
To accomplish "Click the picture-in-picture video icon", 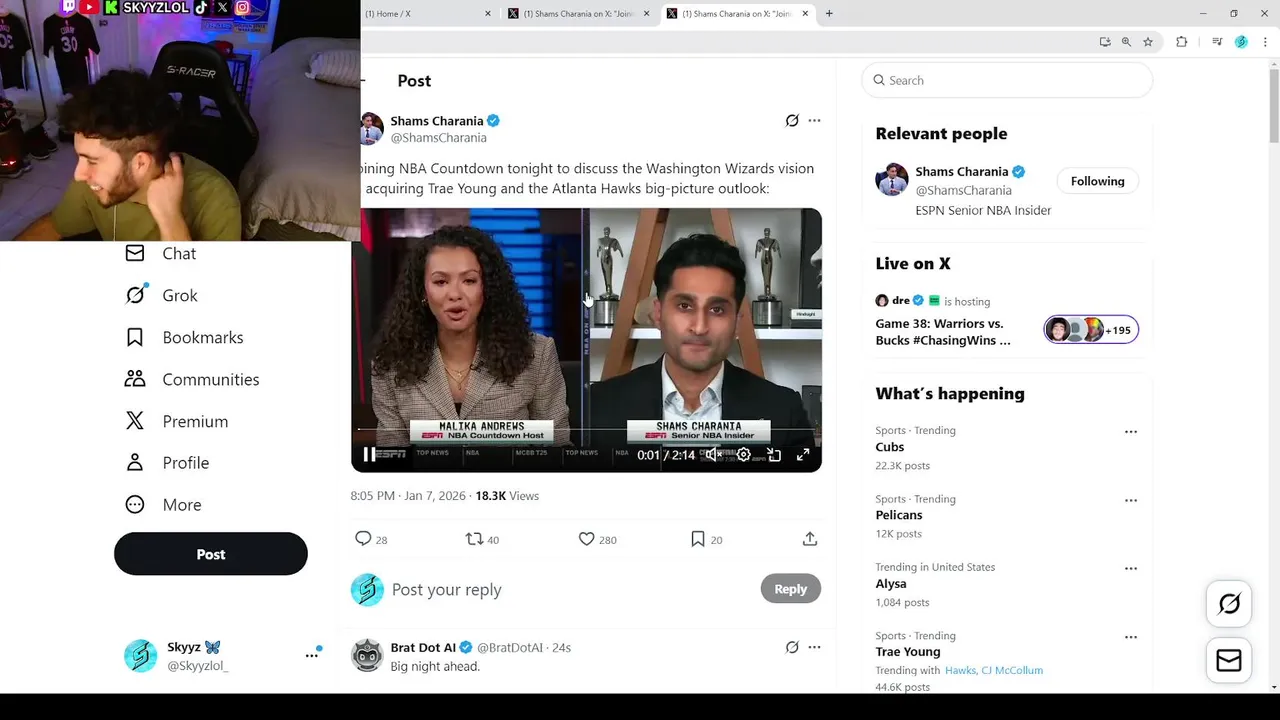I will coord(773,455).
